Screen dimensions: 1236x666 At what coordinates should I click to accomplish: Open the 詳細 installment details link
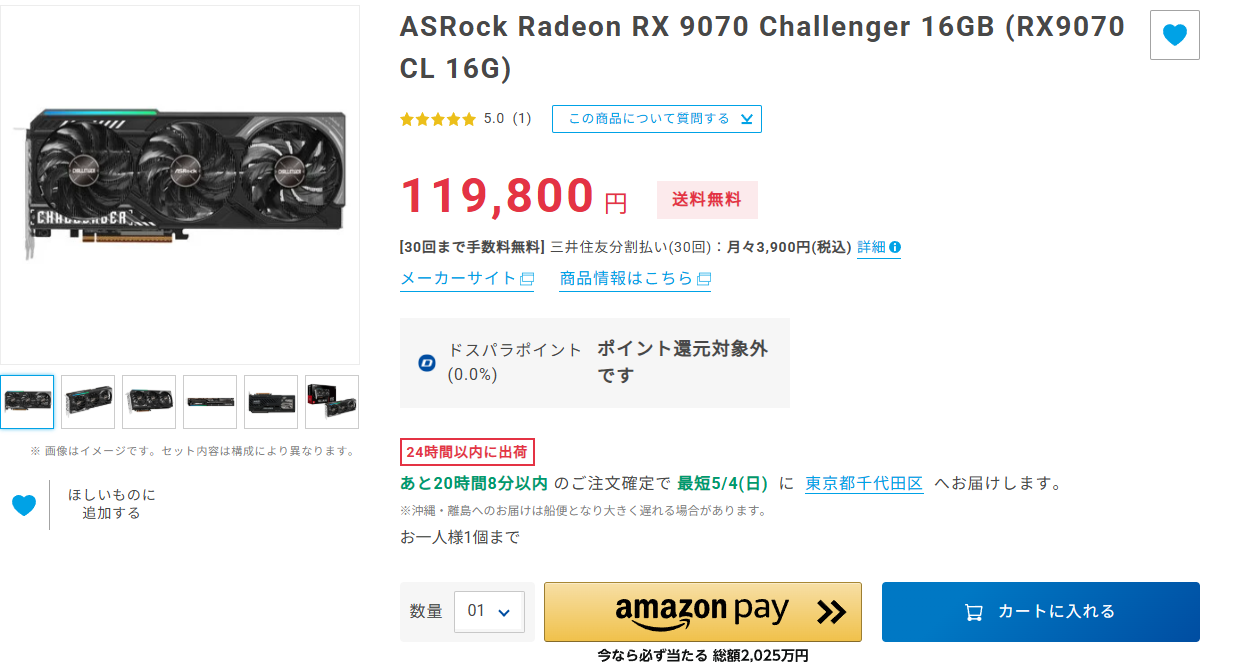(872, 247)
